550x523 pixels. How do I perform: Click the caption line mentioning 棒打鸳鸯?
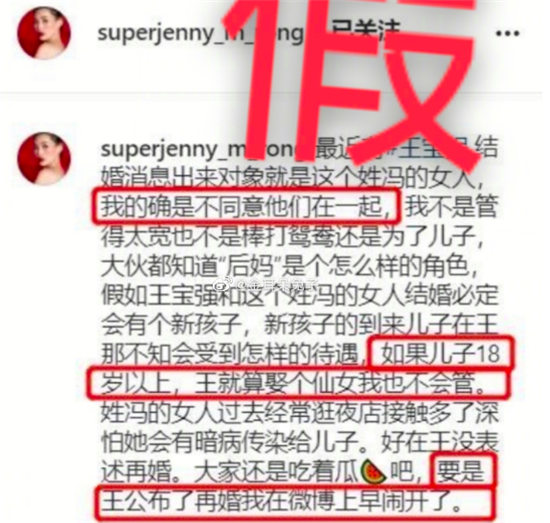tap(293, 236)
